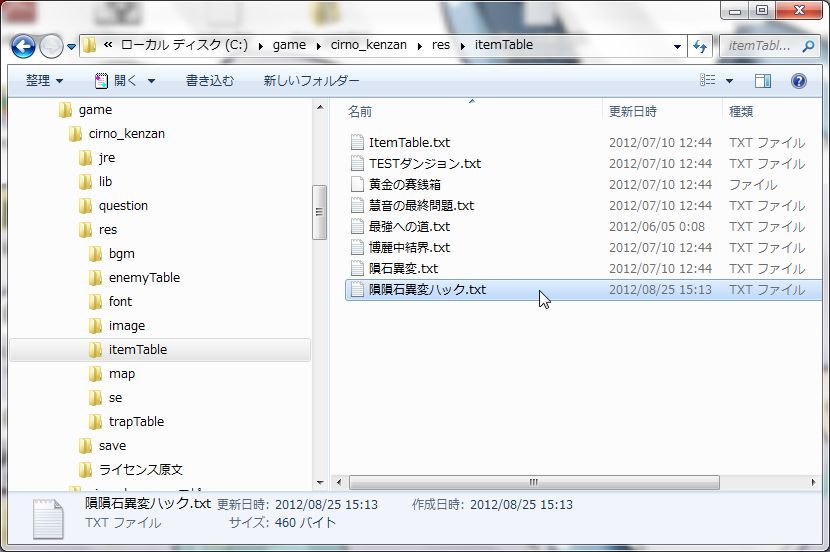Click the address bar folder icon
The image size is (830, 552).
(89, 46)
